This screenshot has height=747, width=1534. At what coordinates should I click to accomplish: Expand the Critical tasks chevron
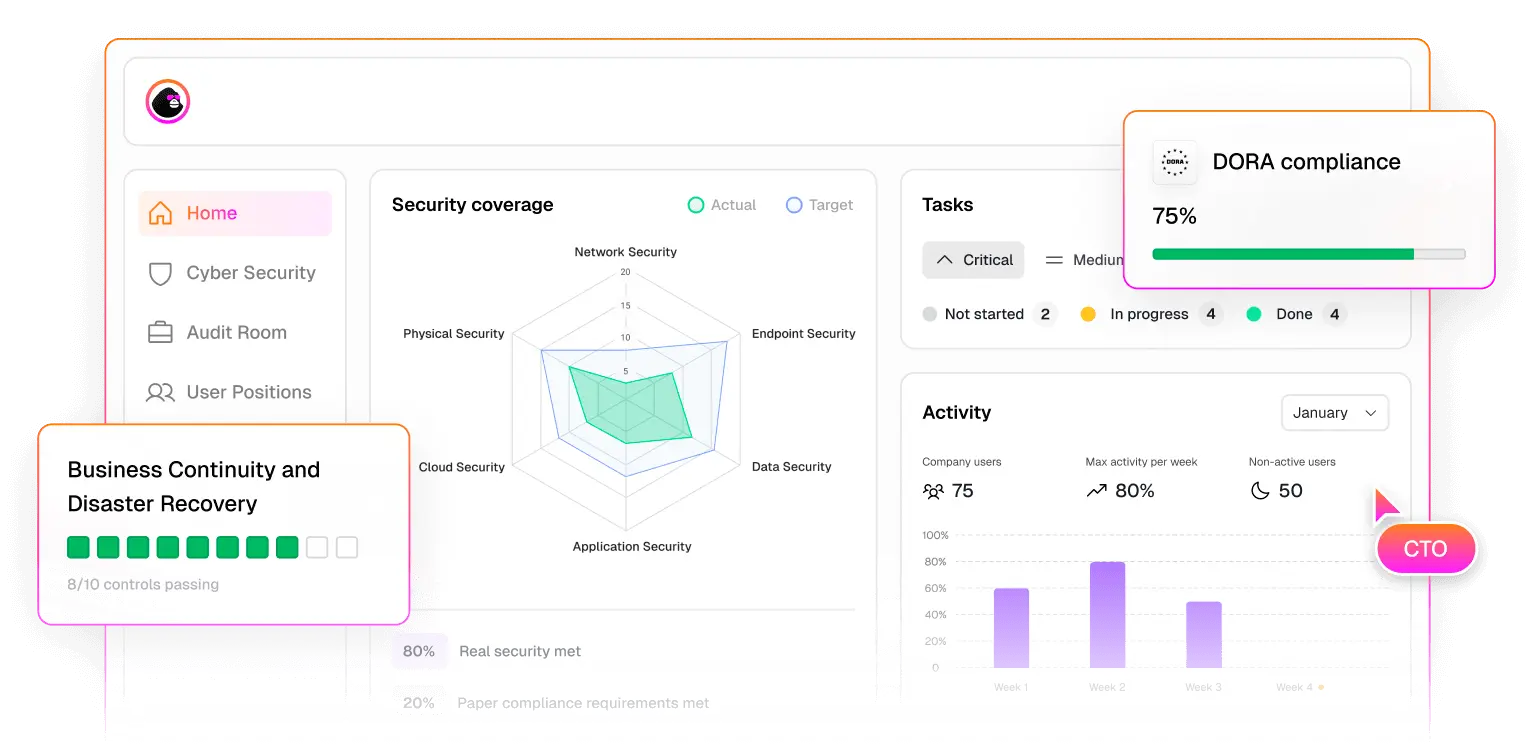point(943,260)
